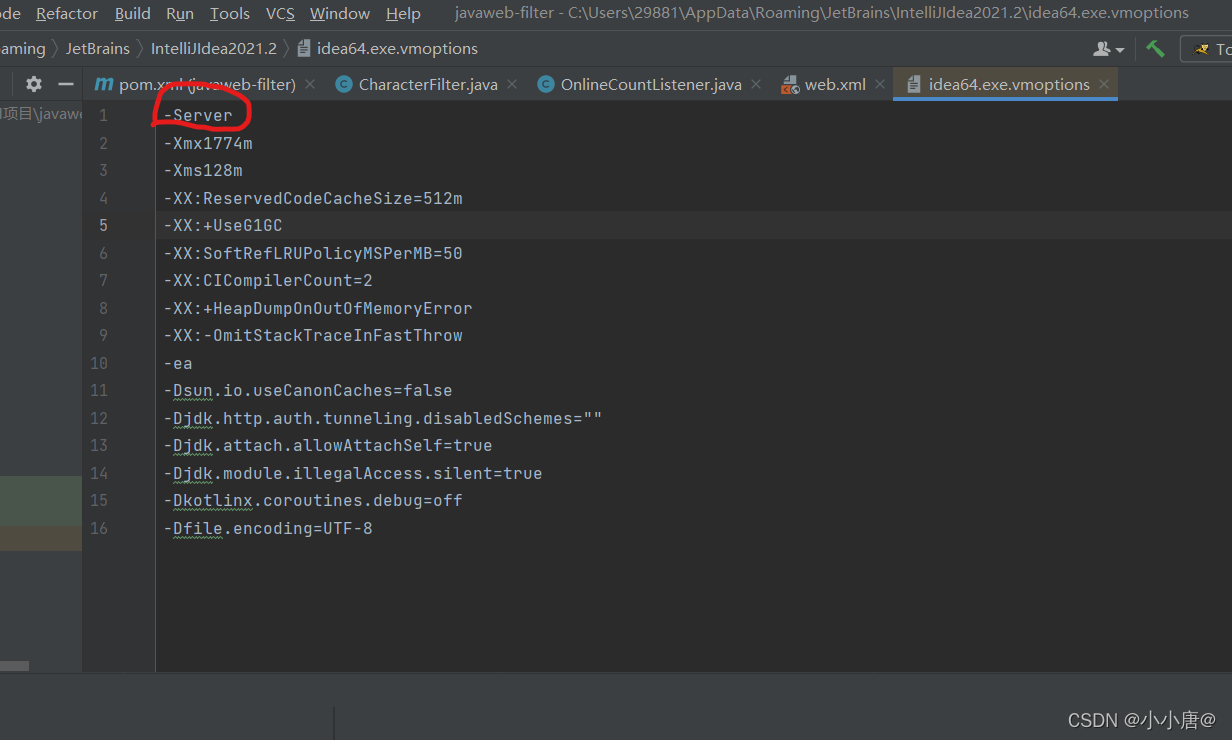Click the JetBrains breadcrumb link
The width and height of the screenshot is (1232, 740).
(x=97, y=48)
